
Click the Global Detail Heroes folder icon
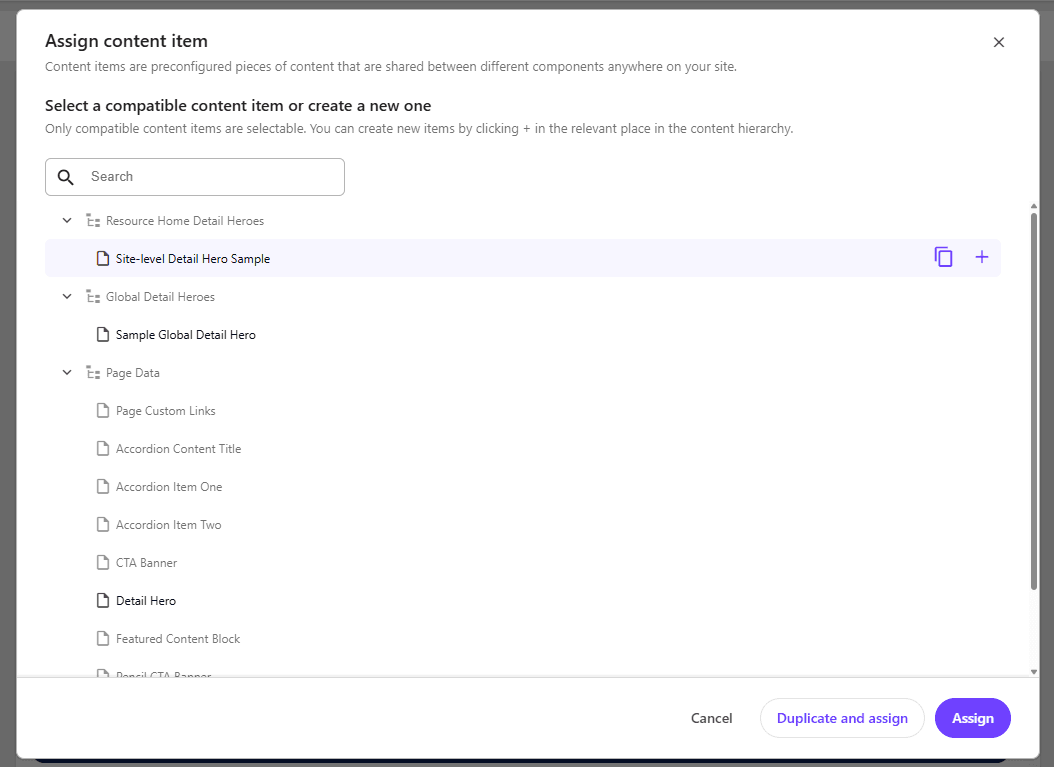coord(93,296)
